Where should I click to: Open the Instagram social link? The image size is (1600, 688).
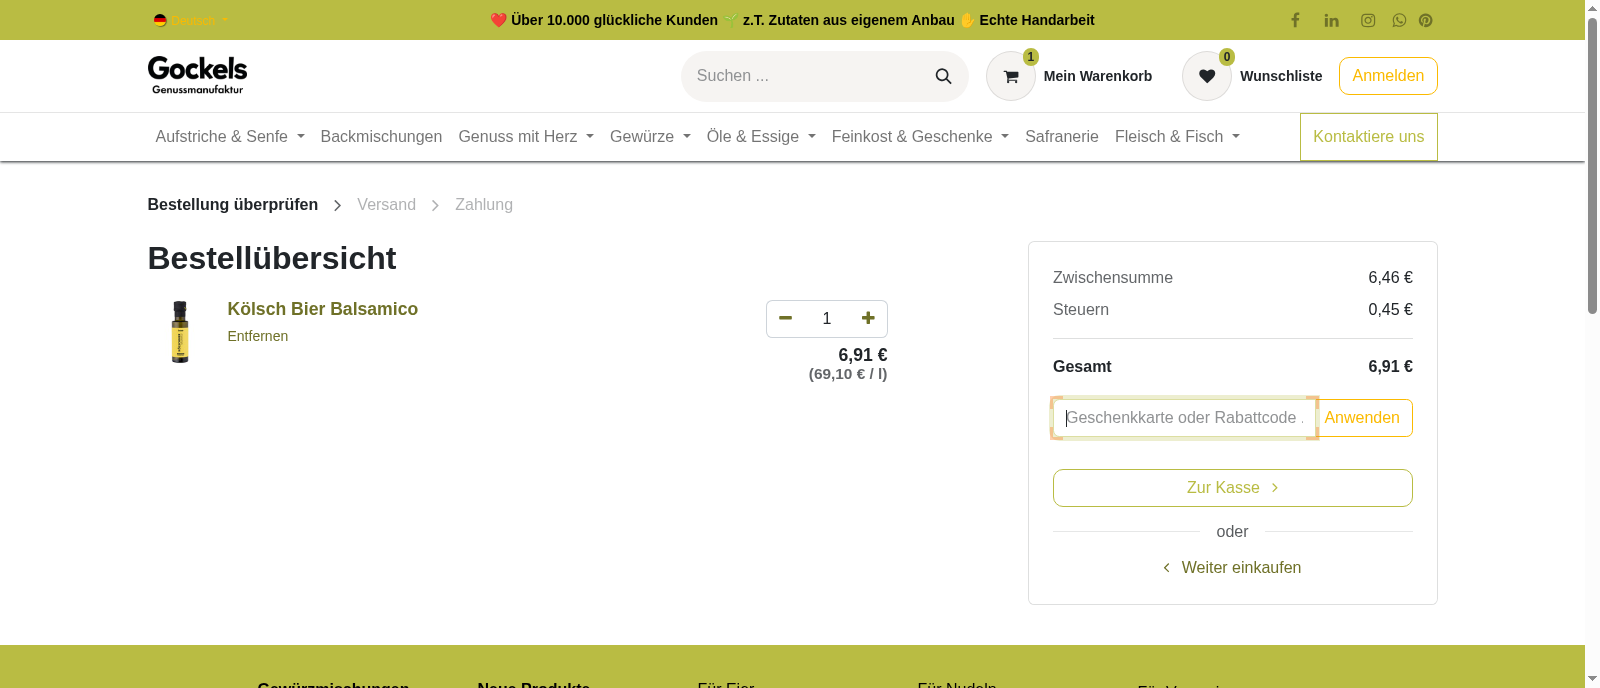[1367, 20]
